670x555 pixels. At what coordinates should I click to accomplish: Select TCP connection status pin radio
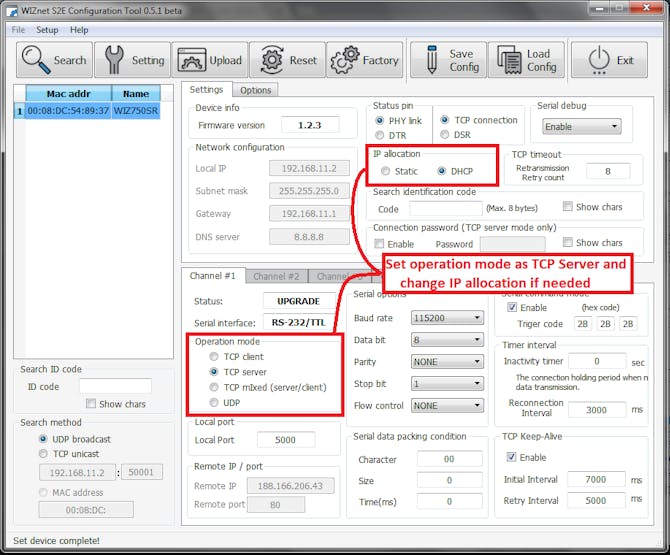click(444, 120)
